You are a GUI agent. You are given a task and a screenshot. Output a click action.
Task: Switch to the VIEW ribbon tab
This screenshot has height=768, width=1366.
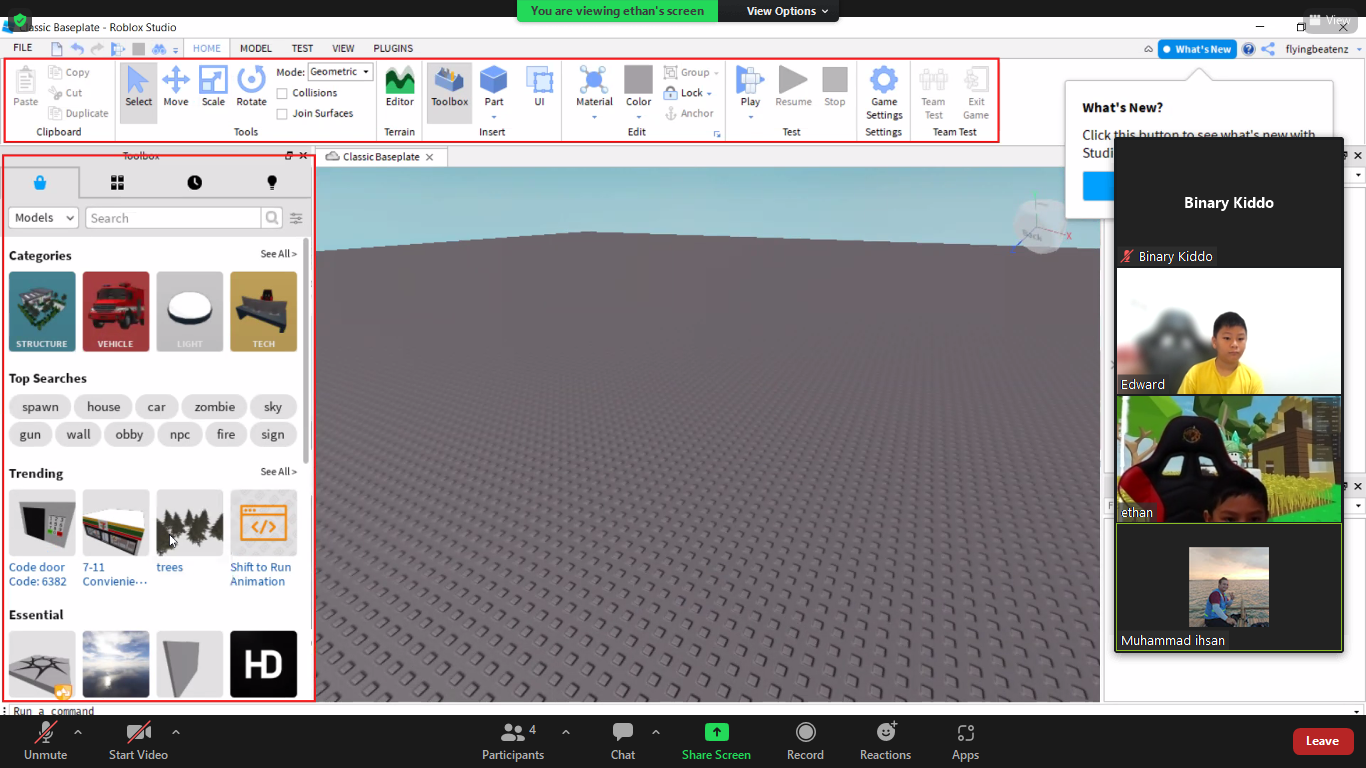coord(343,48)
